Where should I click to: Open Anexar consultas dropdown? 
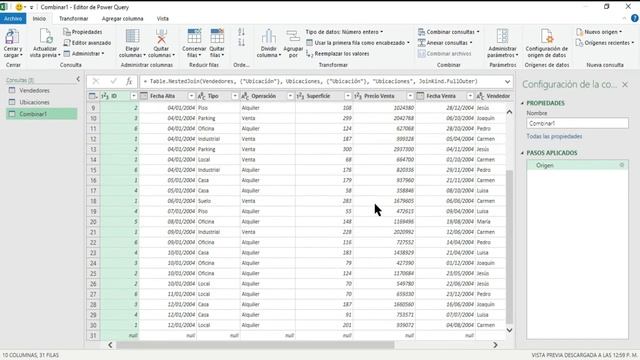coord(445,42)
